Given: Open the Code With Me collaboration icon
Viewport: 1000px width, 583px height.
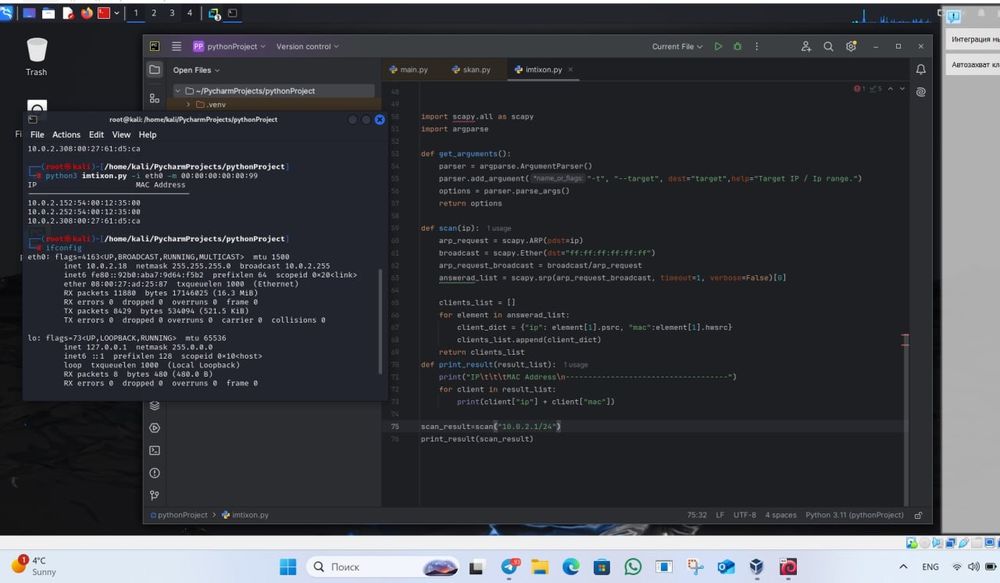Looking at the screenshot, I should pos(806,46).
